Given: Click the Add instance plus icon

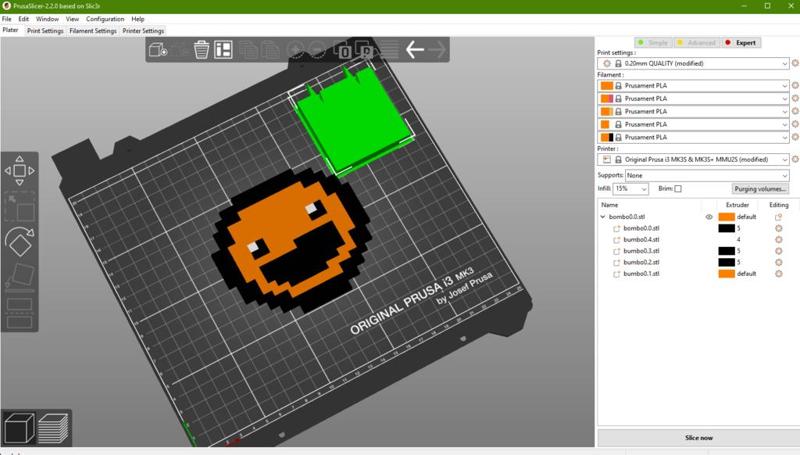Looking at the screenshot, I should pyautogui.click(x=295, y=50).
